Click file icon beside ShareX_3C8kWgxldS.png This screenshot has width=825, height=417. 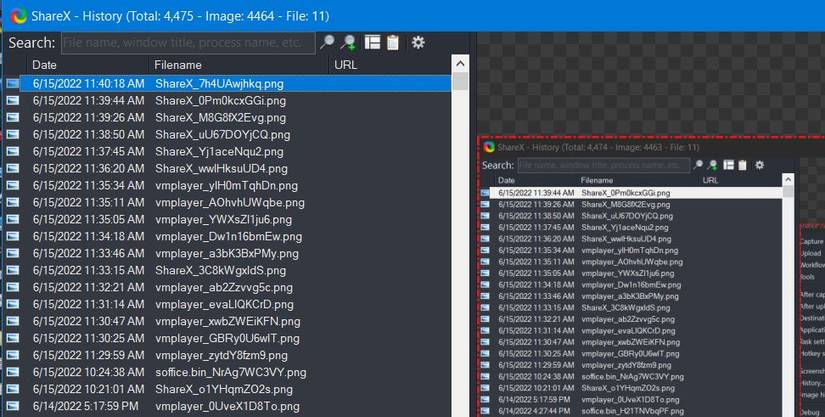click(13, 270)
